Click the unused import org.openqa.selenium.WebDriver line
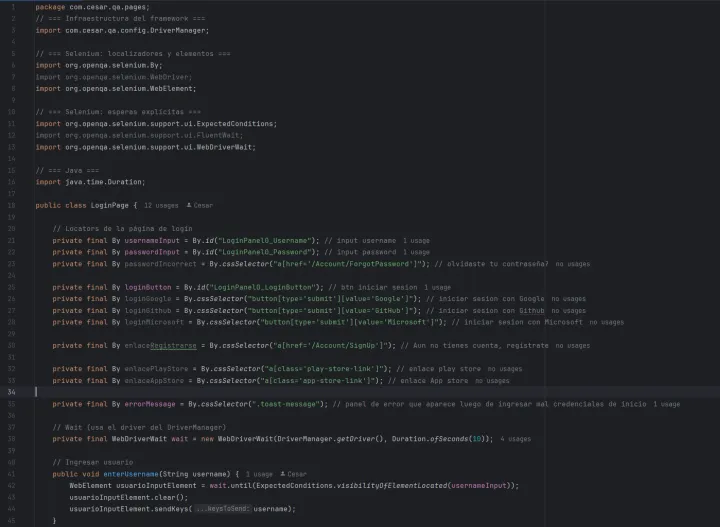Image resolution: width=720 pixels, height=527 pixels. tap(114, 77)
